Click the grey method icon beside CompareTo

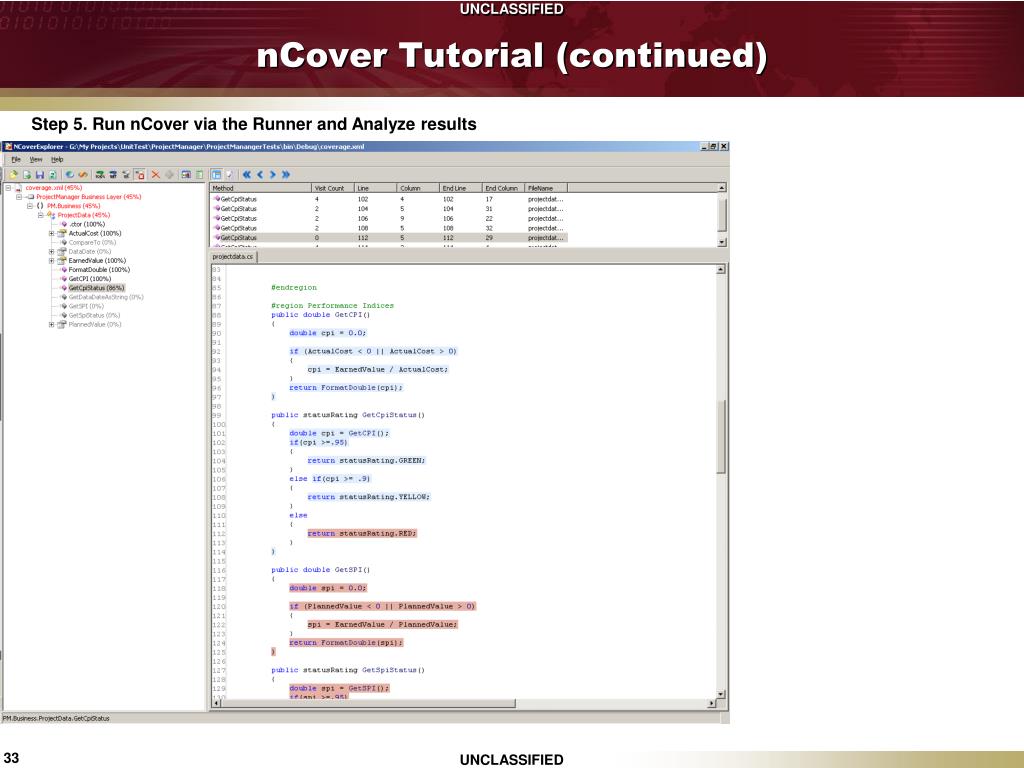[64, 242]
